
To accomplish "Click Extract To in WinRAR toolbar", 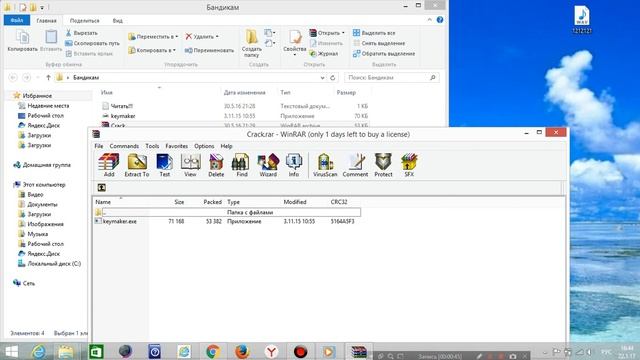I will pyautogui.click(x=137, y=165).
